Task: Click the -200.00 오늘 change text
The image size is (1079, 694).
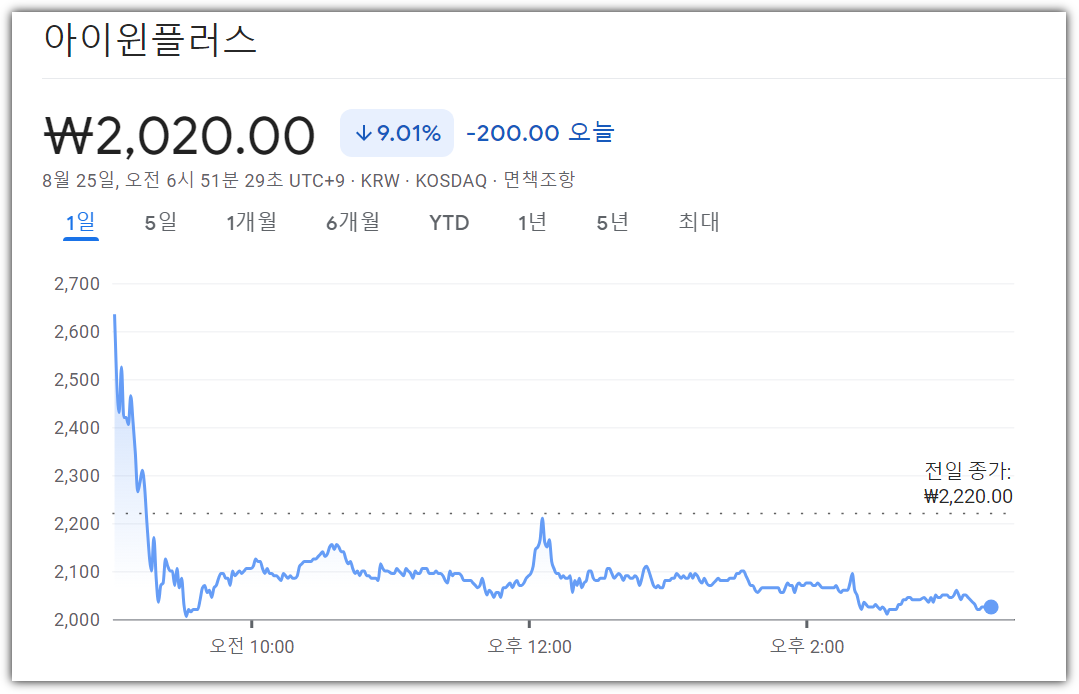Action: point(540,133)
